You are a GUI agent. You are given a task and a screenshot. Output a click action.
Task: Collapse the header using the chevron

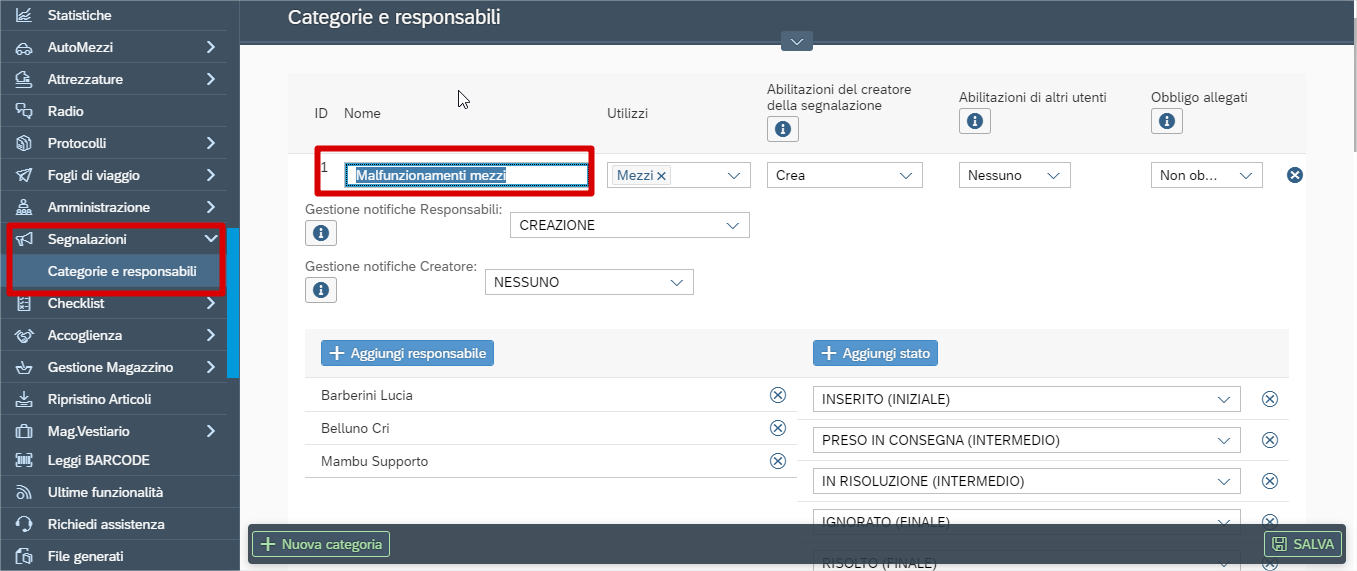click(x=797, y=41)
